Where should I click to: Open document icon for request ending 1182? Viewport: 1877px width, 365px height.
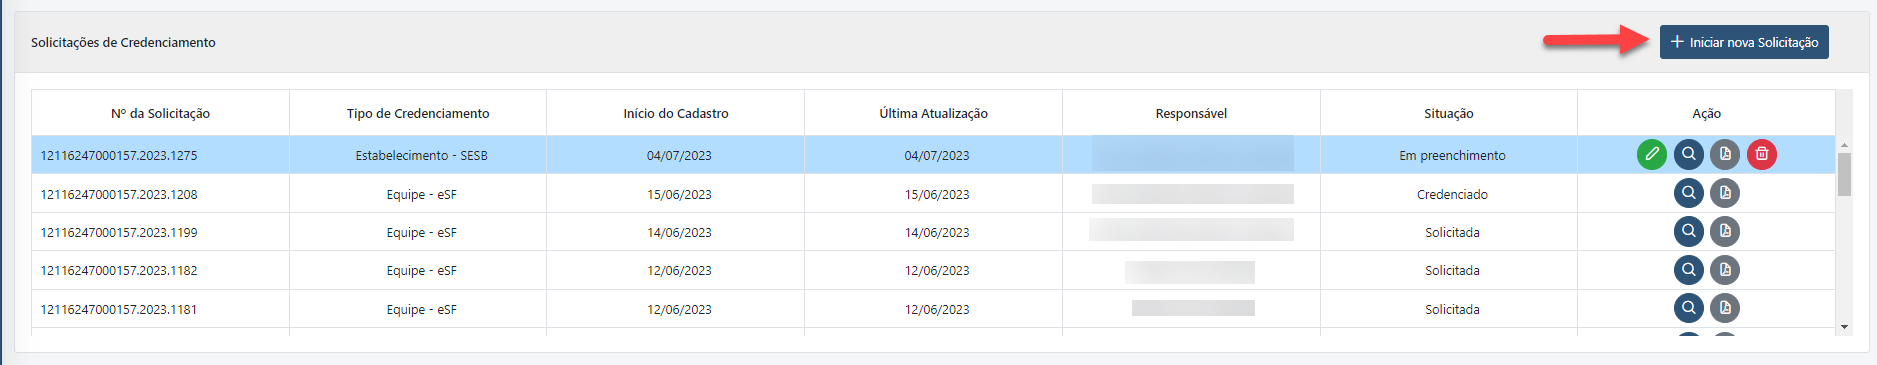(x=1725, y=270)
